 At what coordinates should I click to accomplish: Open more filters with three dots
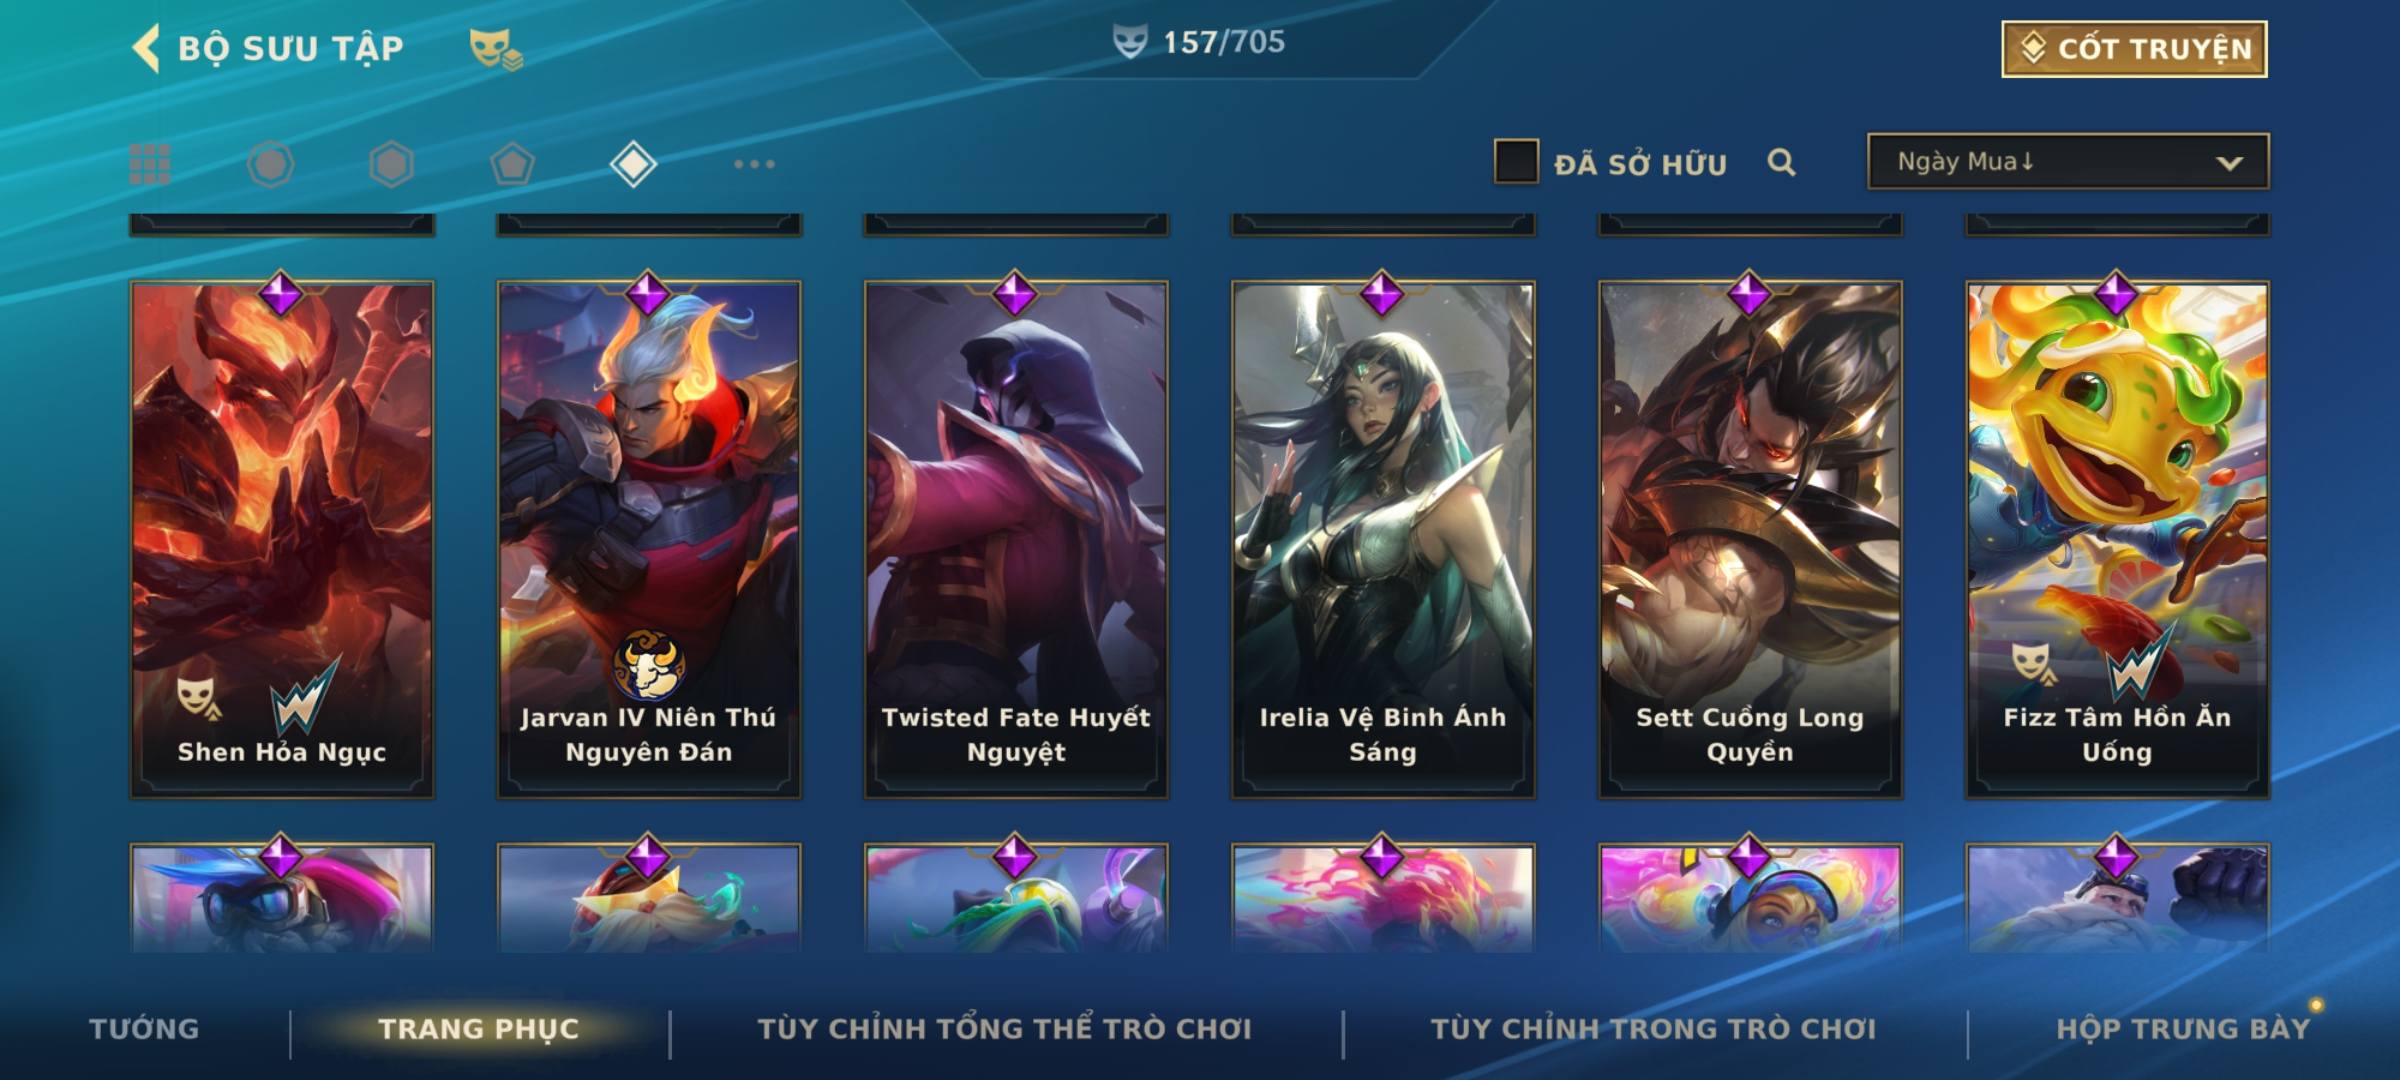[754, 164]
